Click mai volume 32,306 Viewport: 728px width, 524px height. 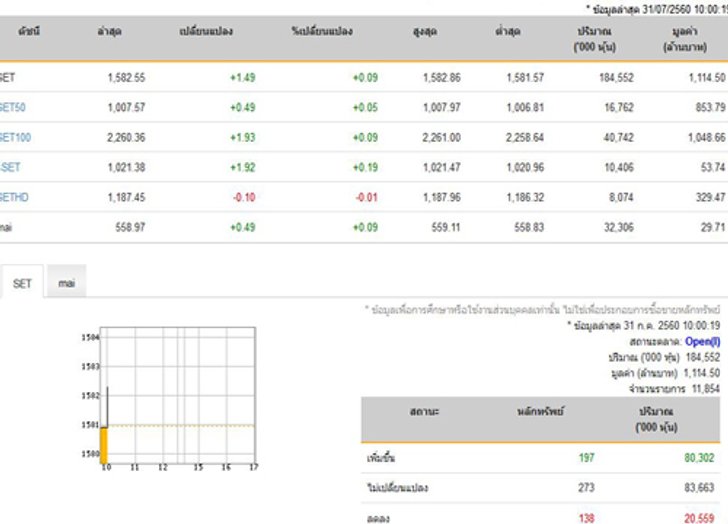(x=619, y=227)
